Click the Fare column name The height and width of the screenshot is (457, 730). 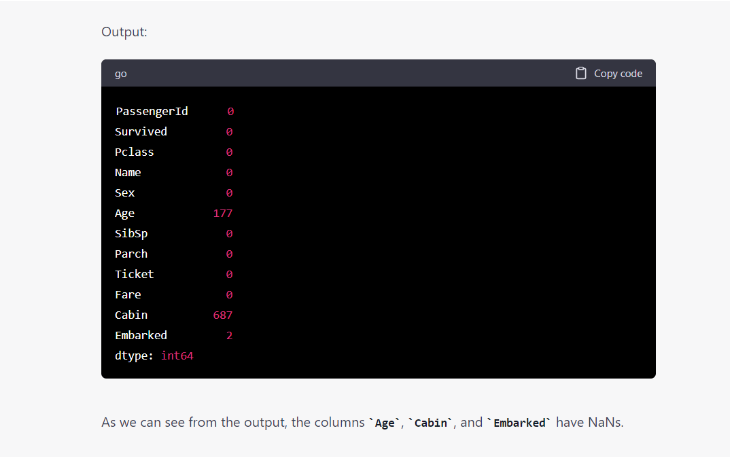[128, 295]
